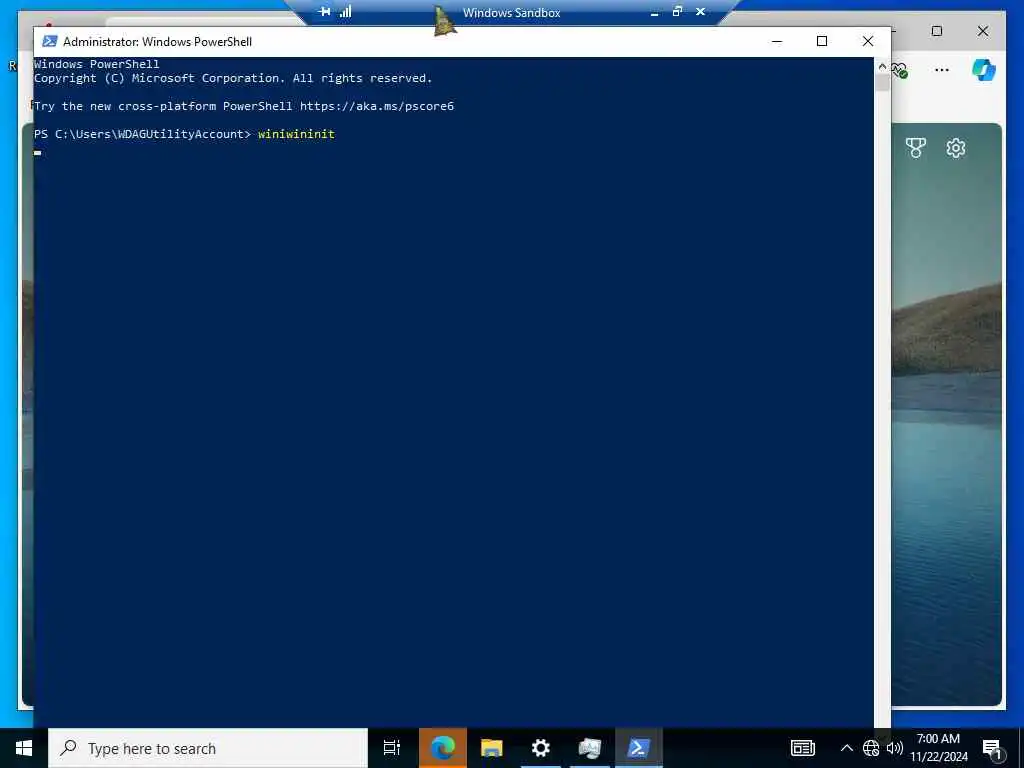The height and width of the screenshot is (768, 1024).
Task: Select the PowerShell taskbar icon
Action: 639,748
